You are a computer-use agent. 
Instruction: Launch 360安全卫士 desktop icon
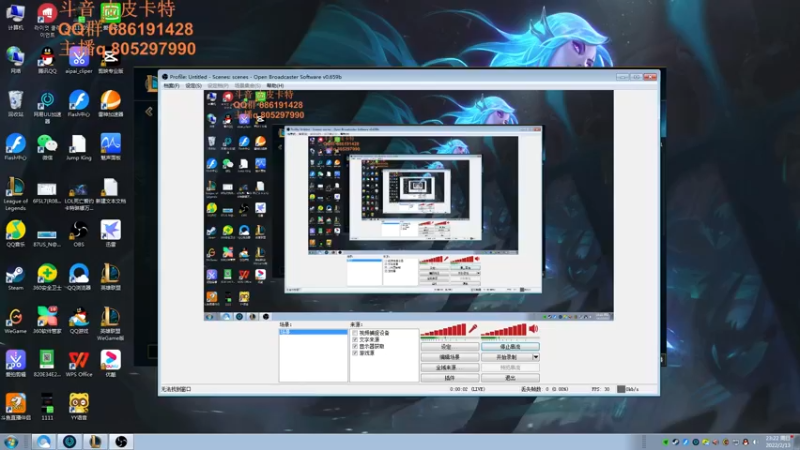[47, 277]
